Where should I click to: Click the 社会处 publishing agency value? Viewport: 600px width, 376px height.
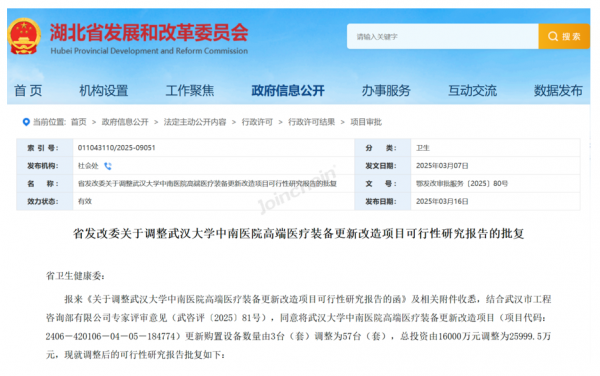(x=88, y=166)
